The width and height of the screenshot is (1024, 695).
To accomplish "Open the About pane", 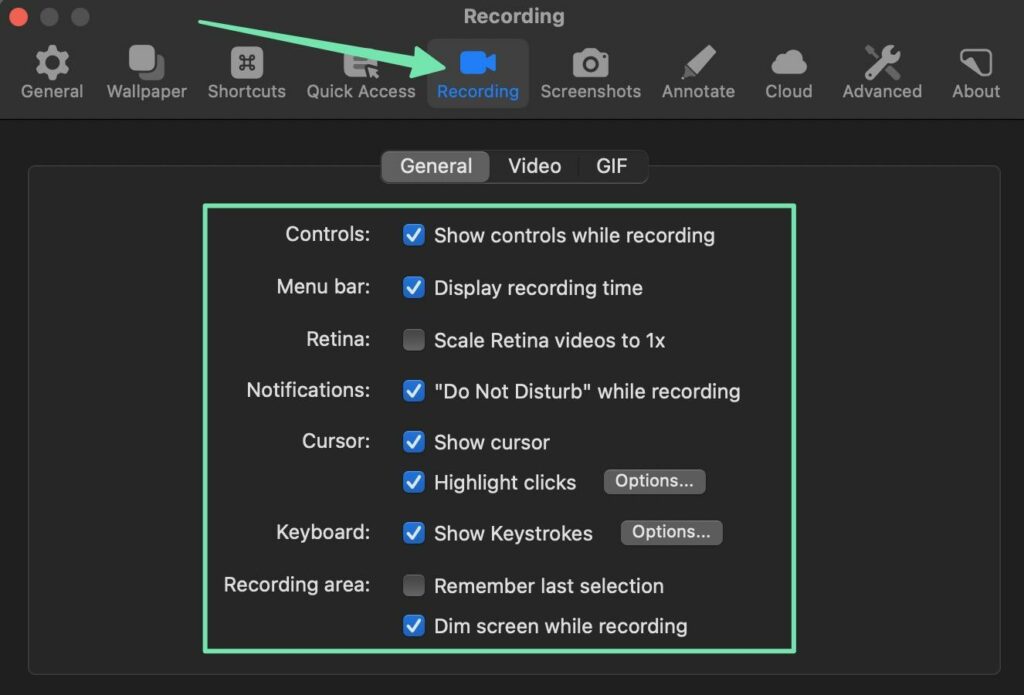I will (975, 73).
